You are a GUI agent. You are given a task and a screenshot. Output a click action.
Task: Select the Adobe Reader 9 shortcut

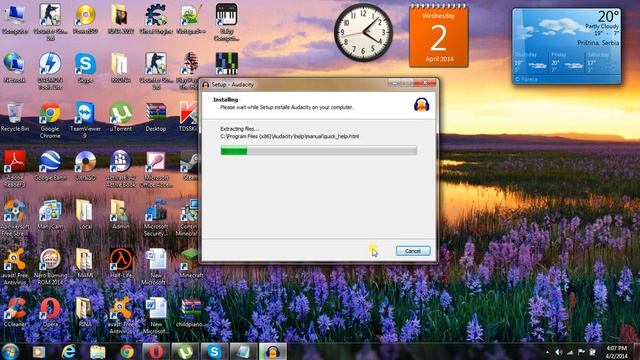click(15, 169)
